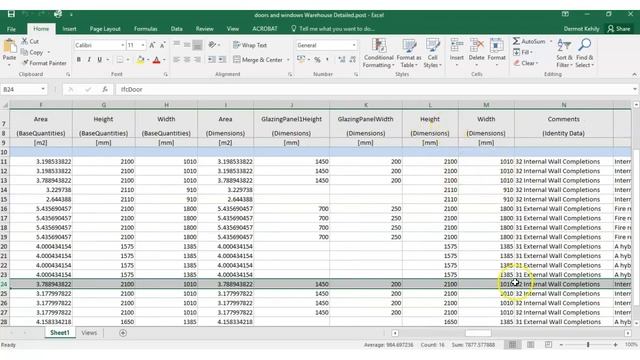
Task: Select Page Break Preview in status bar
Action: 548,345
